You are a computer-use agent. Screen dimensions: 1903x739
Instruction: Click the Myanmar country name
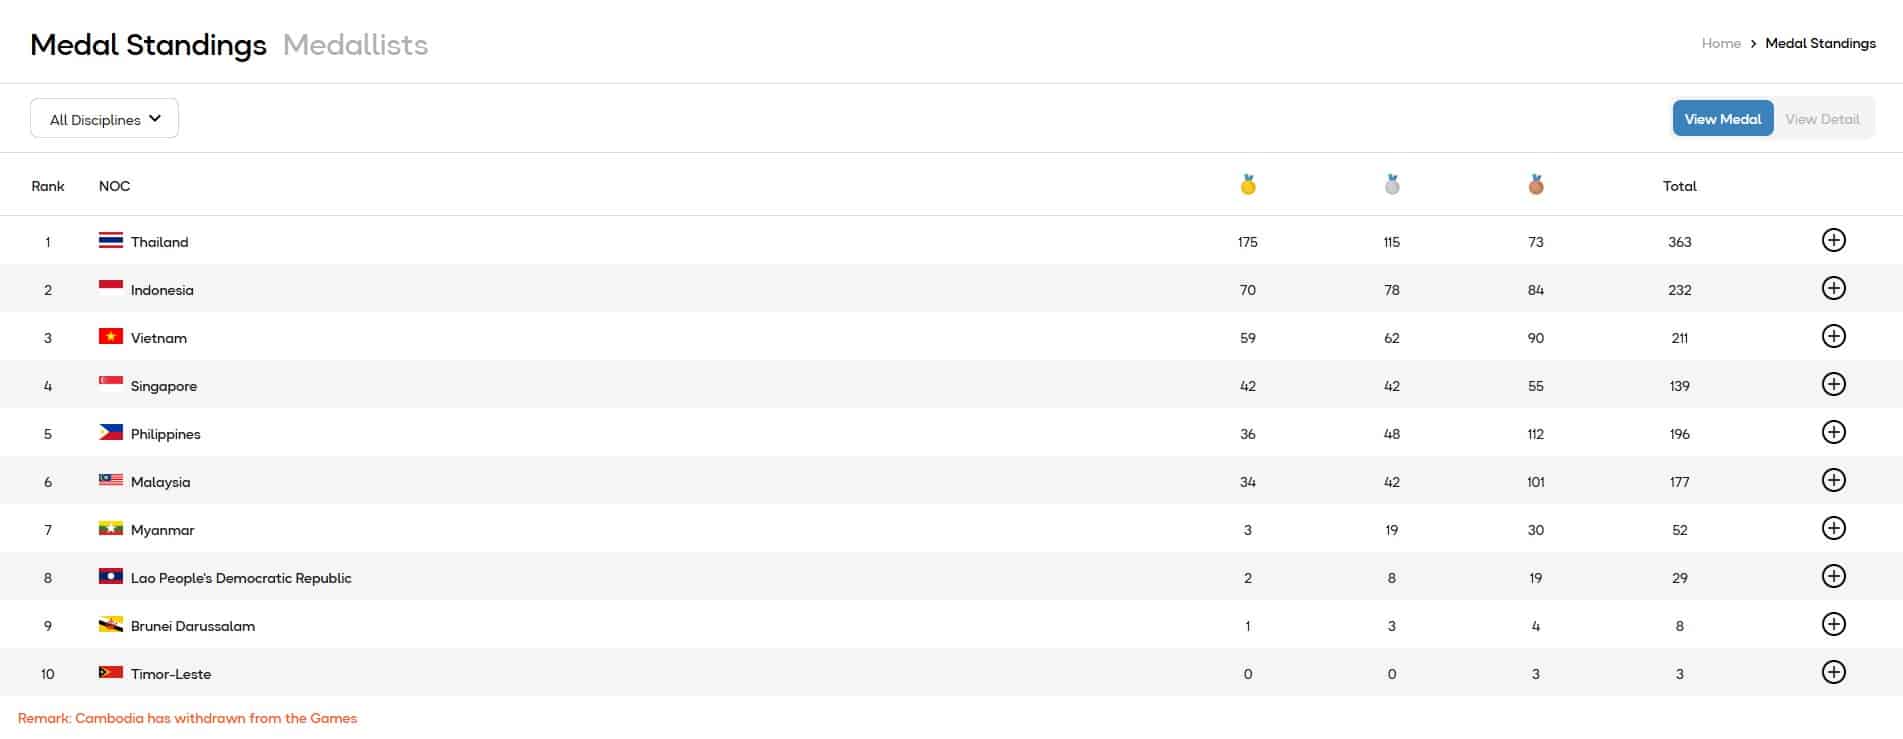[162, 530]
